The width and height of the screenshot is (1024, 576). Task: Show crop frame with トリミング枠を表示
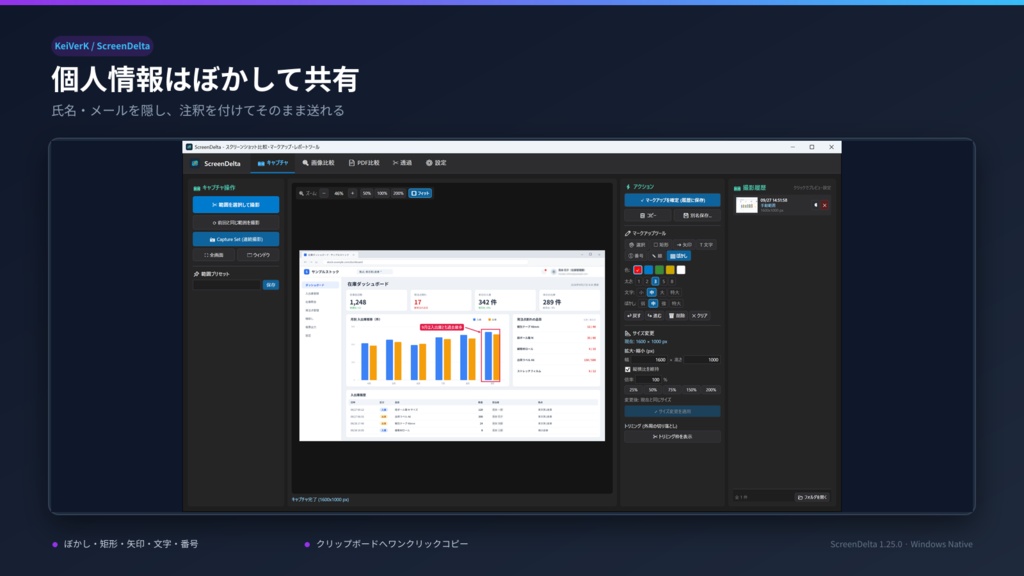click(x=672, y=436)
